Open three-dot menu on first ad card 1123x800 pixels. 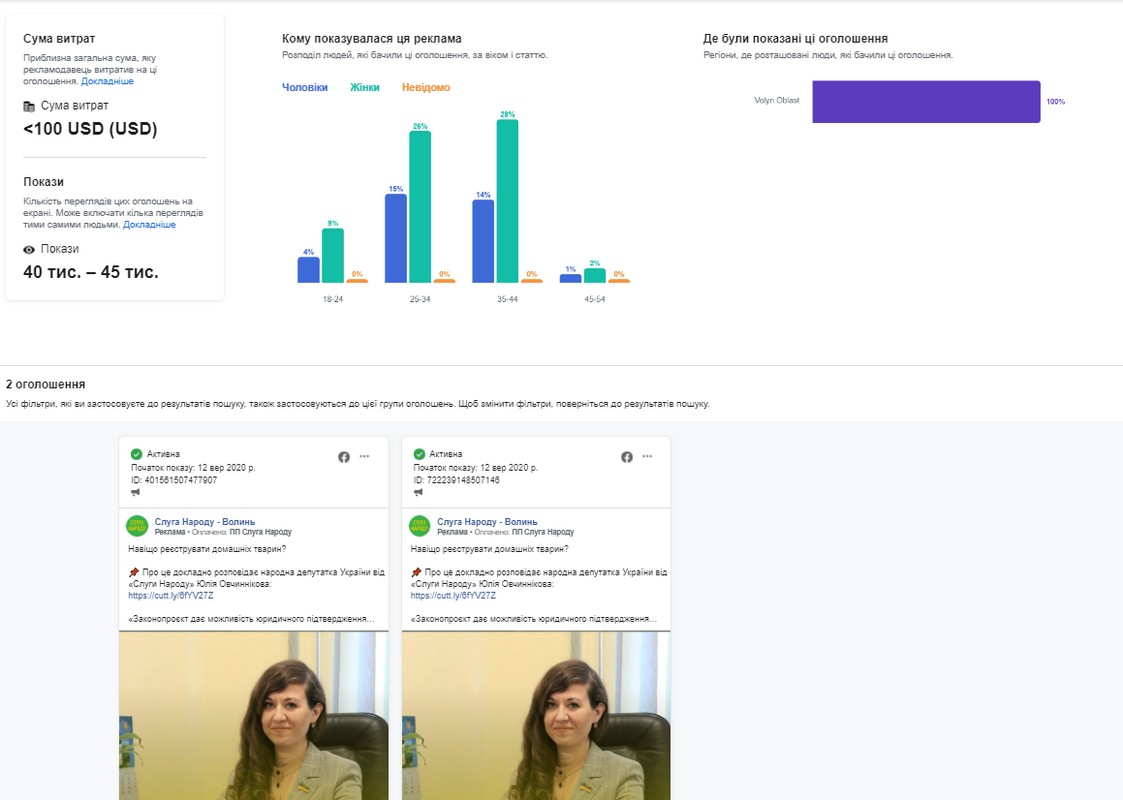[364, 457]
